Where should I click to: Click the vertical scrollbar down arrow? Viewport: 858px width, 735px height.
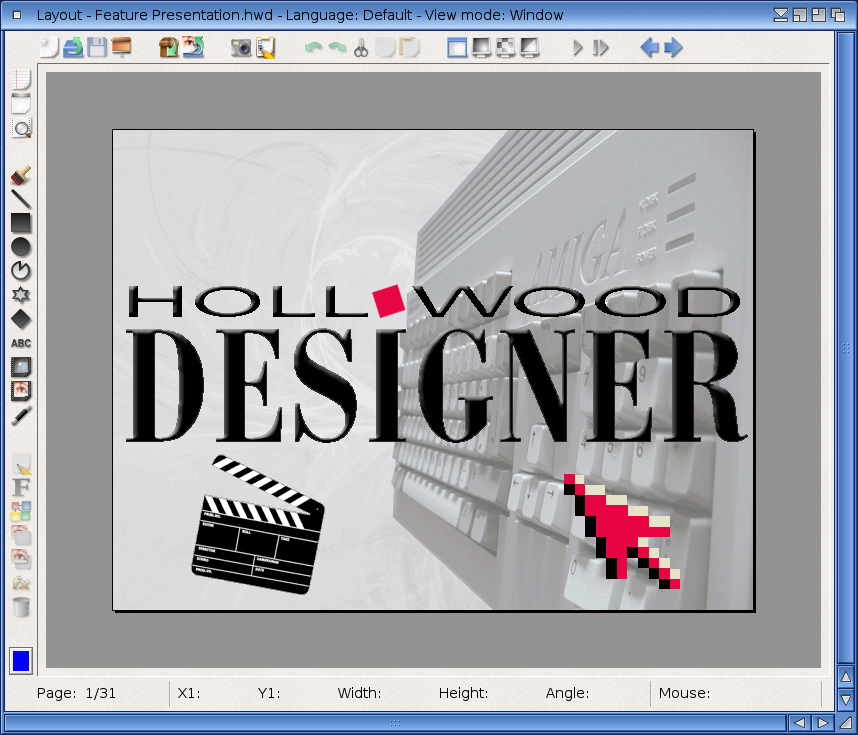click(846, 700)
